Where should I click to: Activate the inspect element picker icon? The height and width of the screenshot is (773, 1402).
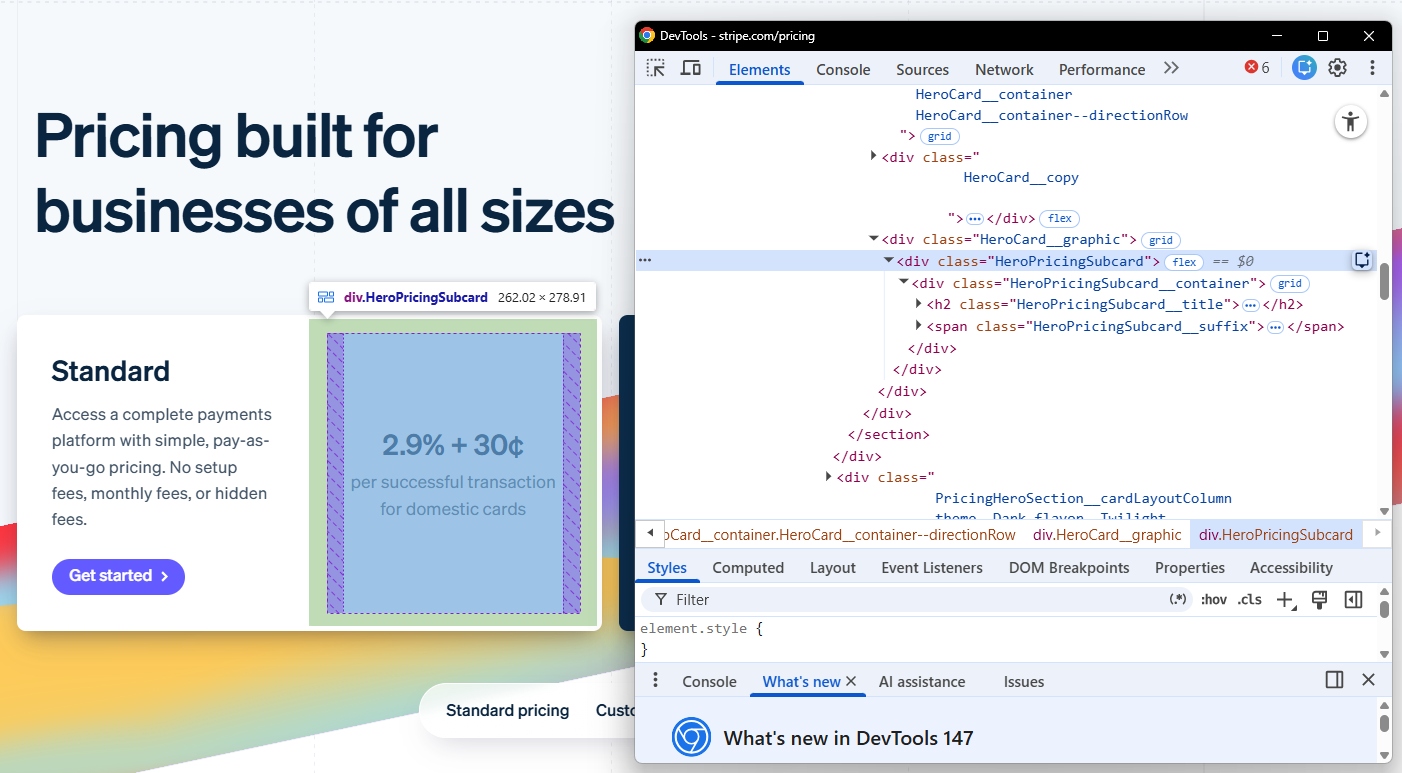(655, 68)
